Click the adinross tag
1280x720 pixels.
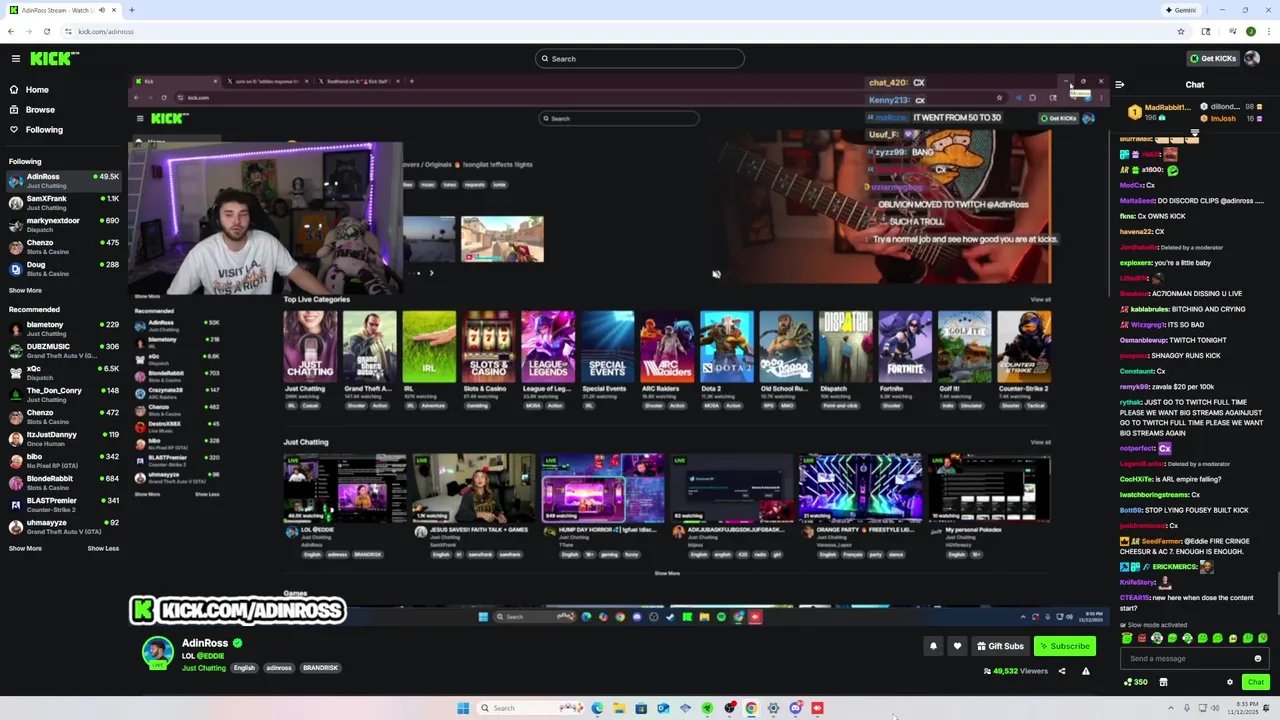tap(278, 668)
